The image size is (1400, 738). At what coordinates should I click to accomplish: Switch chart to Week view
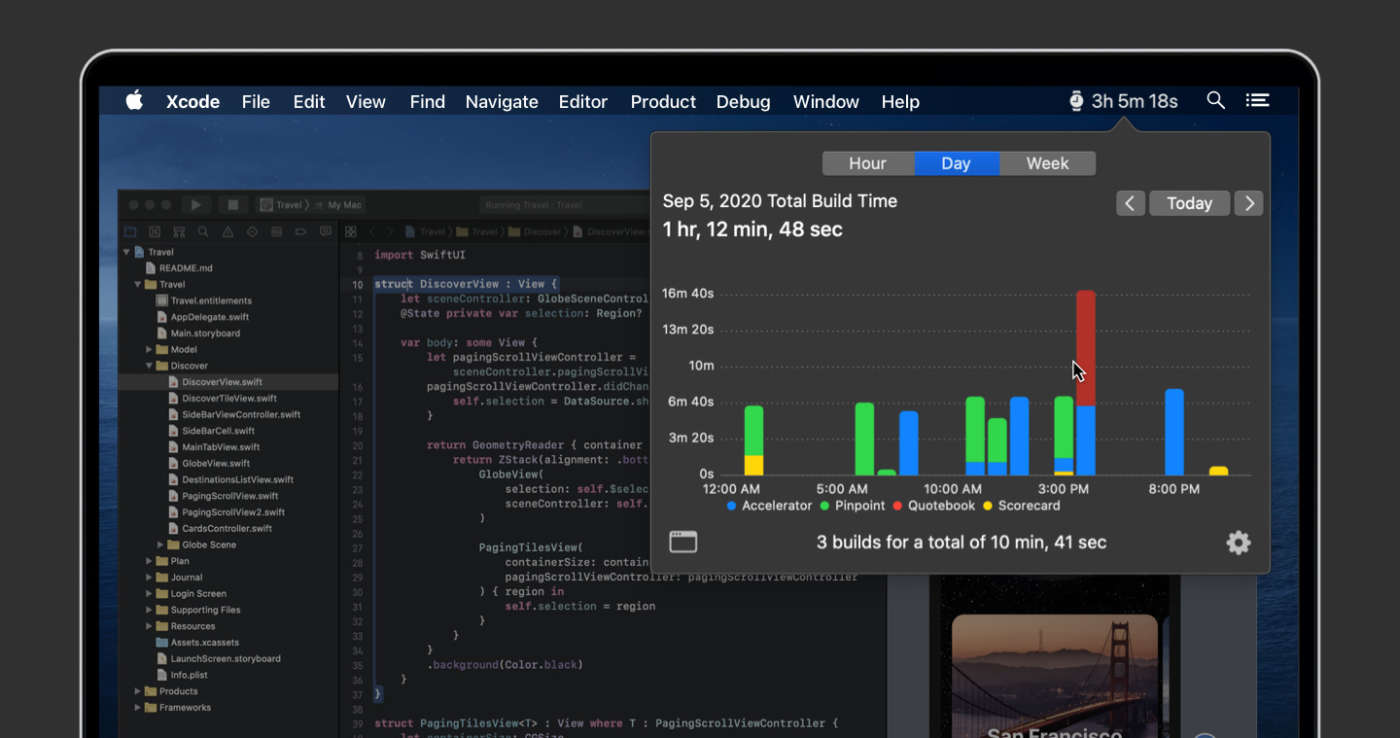pos(1047,164)
